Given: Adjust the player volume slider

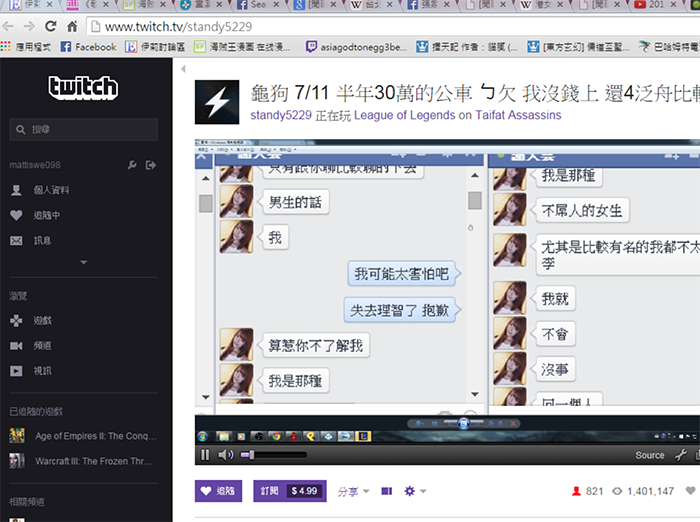Looking at the screenshot, I should [262, 455].
